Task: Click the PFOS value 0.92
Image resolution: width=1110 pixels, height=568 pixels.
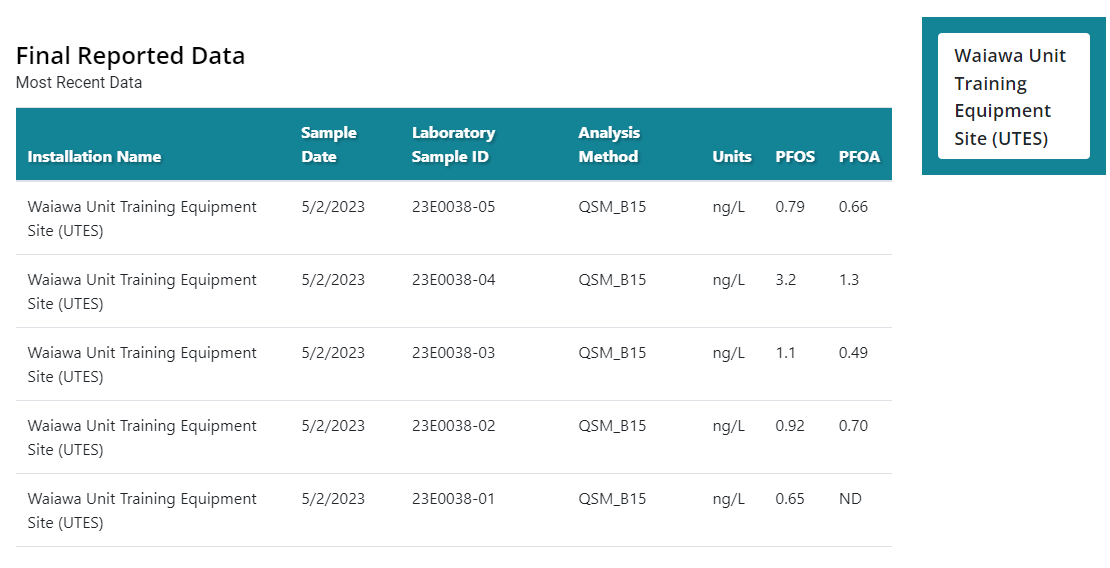Action: coord(790,426)
